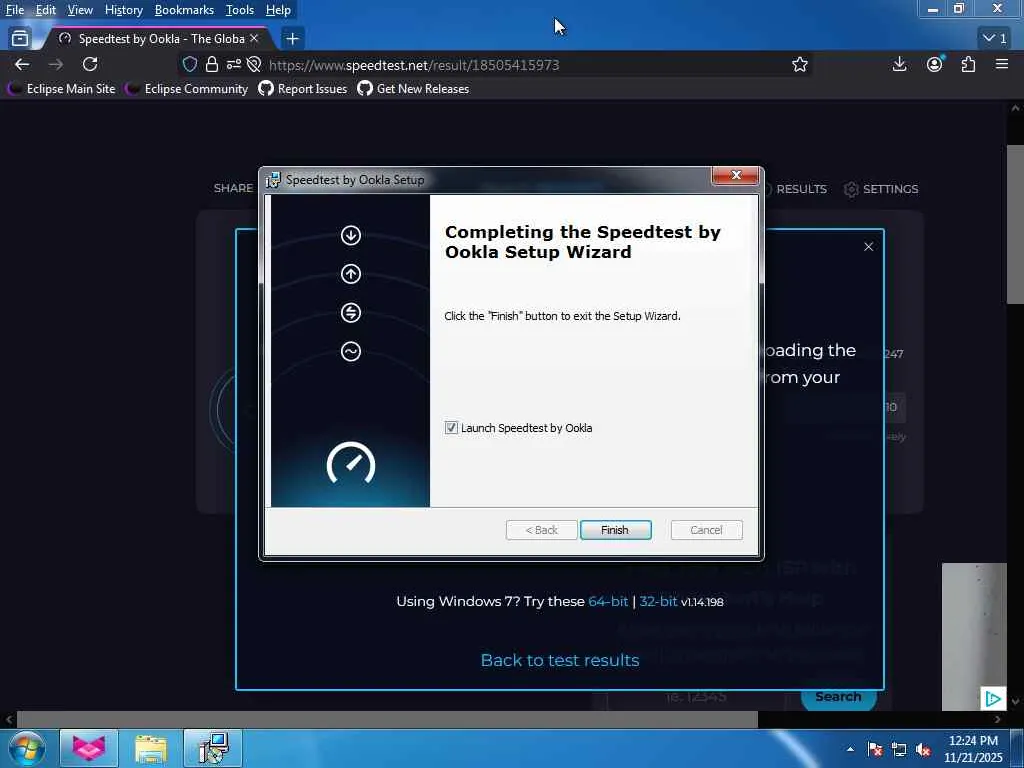Bookmark this page with the star icon
Image resolution: width=1024 pixels, height=768 pixels.
(799, 64)
